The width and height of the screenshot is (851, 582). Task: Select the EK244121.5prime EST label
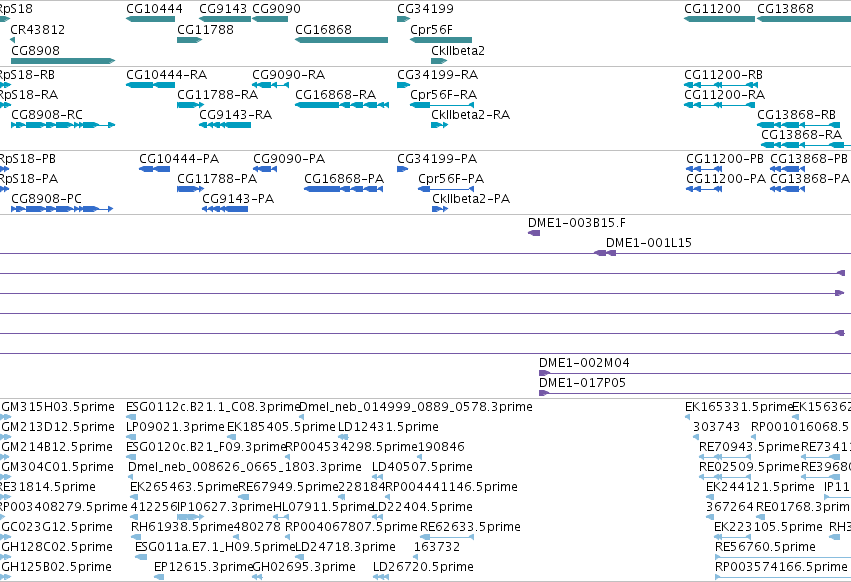click(760, 487)
